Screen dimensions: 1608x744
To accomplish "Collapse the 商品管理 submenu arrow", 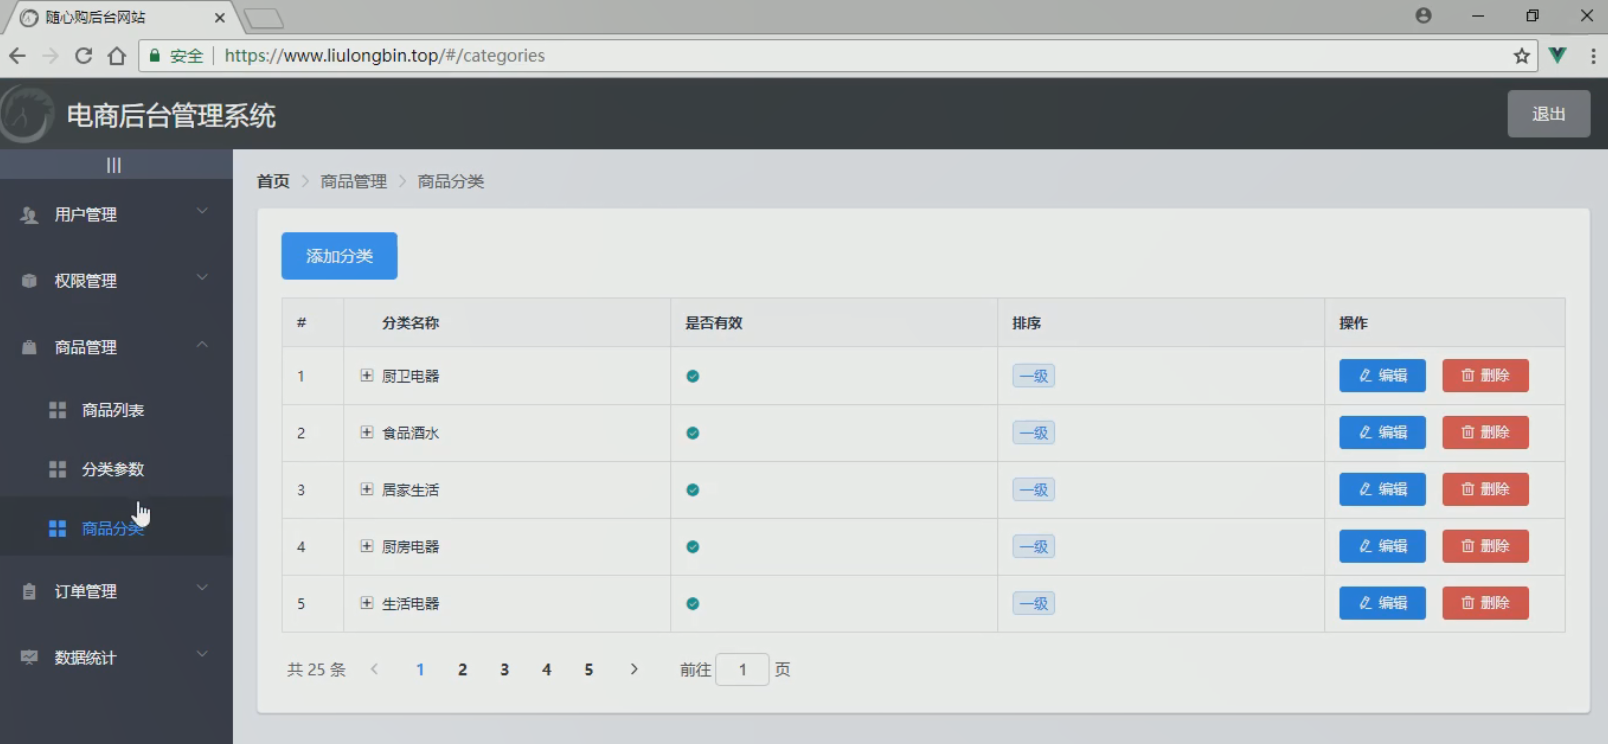I will click(202, 344).
